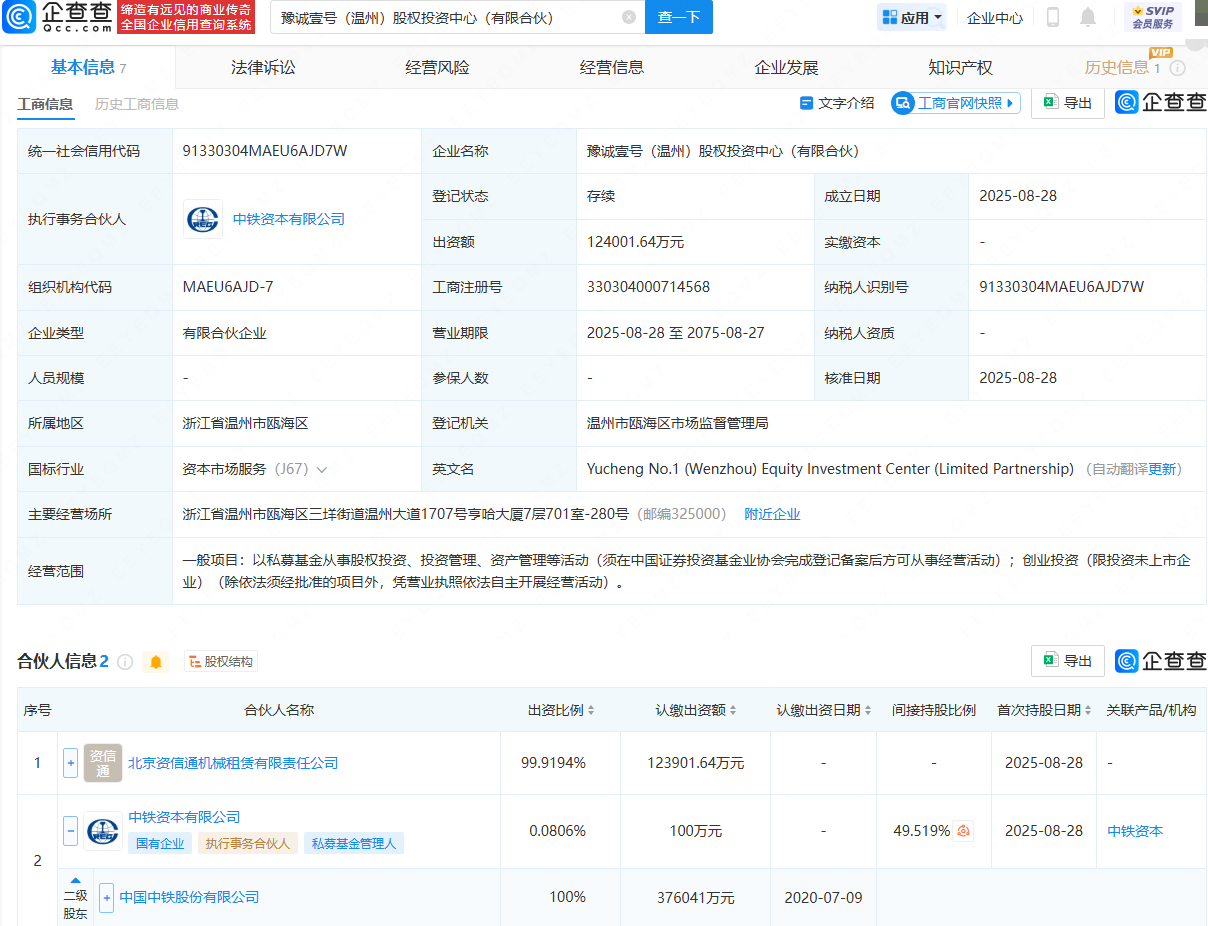The image size is (1208, 926).
Task: Sort by 首次持股日期 column
Action: [1087, 710]
